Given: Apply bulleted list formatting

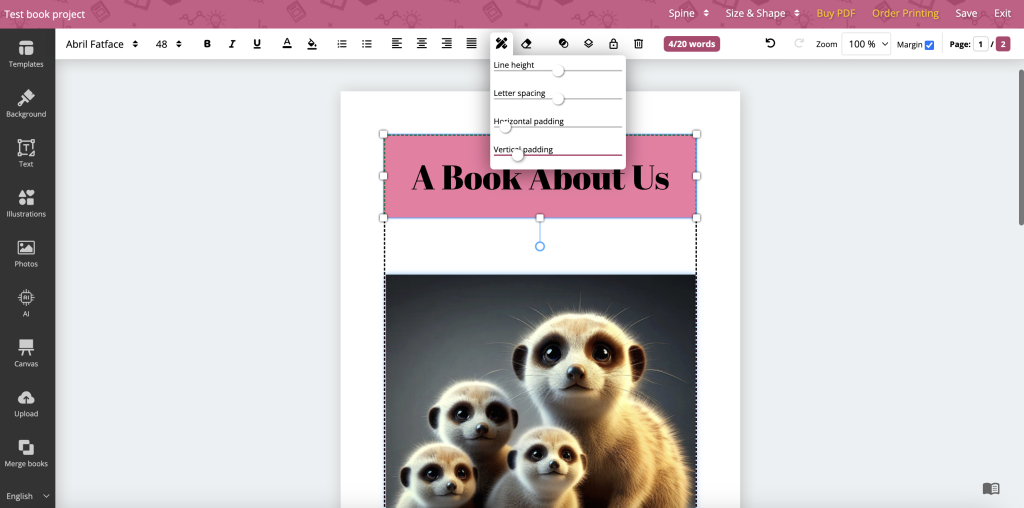Looking at the screenshot, I should [x=367, y=44].
